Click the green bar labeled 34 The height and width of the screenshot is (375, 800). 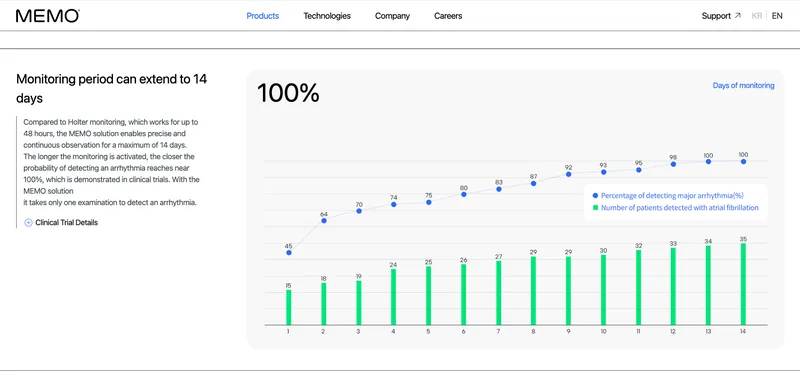click(x=708, y=285)
